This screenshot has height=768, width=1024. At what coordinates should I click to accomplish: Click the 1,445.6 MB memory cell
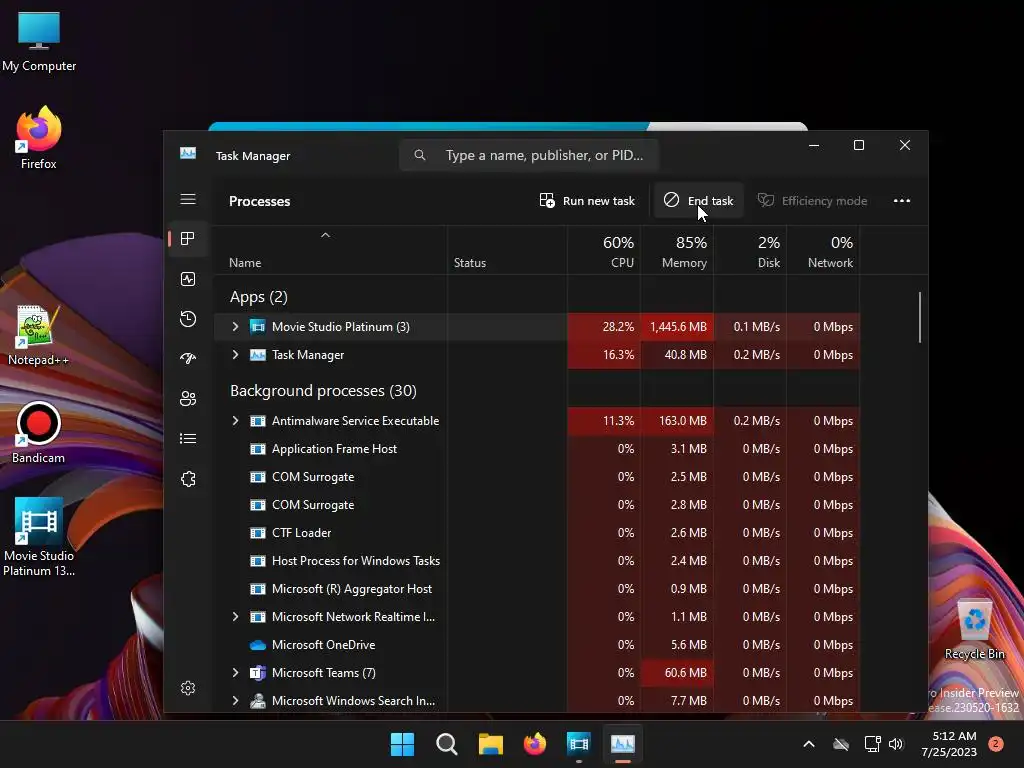click(677, 327)
